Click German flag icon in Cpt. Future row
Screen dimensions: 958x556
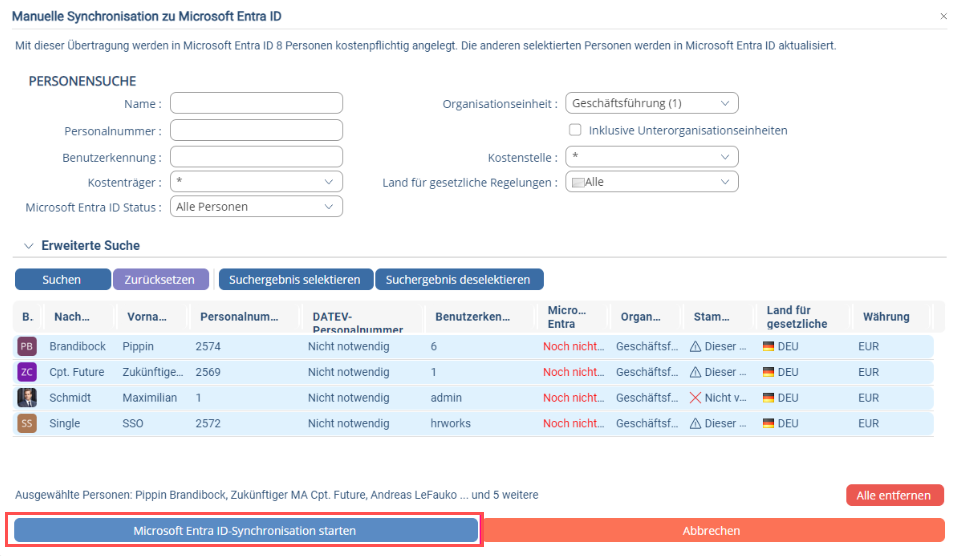coord(769,372)
